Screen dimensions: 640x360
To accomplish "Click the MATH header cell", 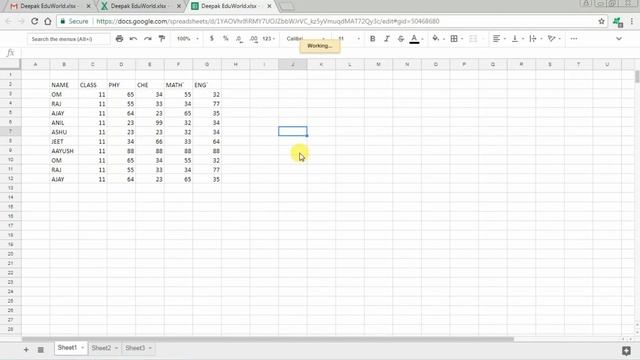I will 178,85.
